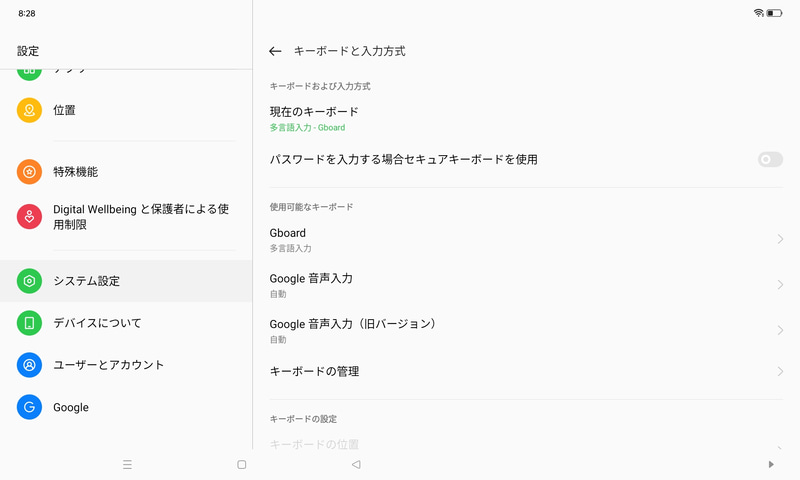Click キーボードの設定 section header
Image resolution: width=800 pixels, height=480 pixels.
point(303,419)
